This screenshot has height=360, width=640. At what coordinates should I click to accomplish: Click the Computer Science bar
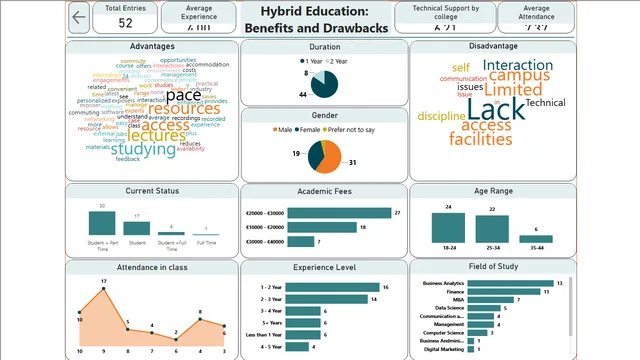(x=478, y=333)
